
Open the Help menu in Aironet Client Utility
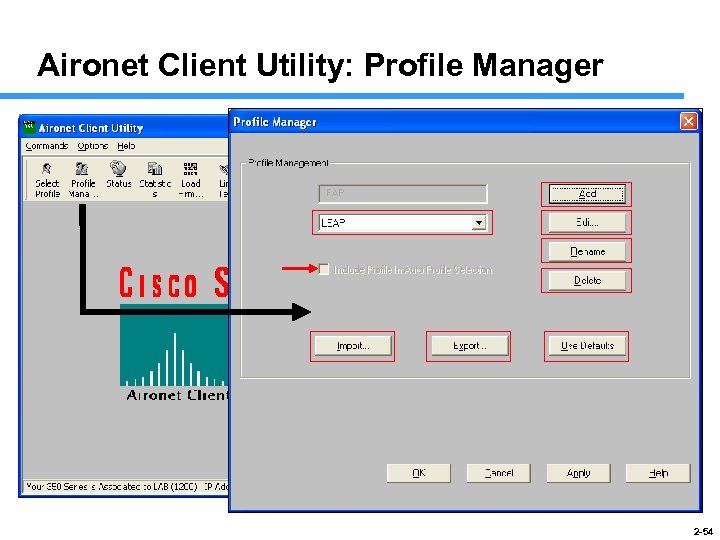coord(126,146)
